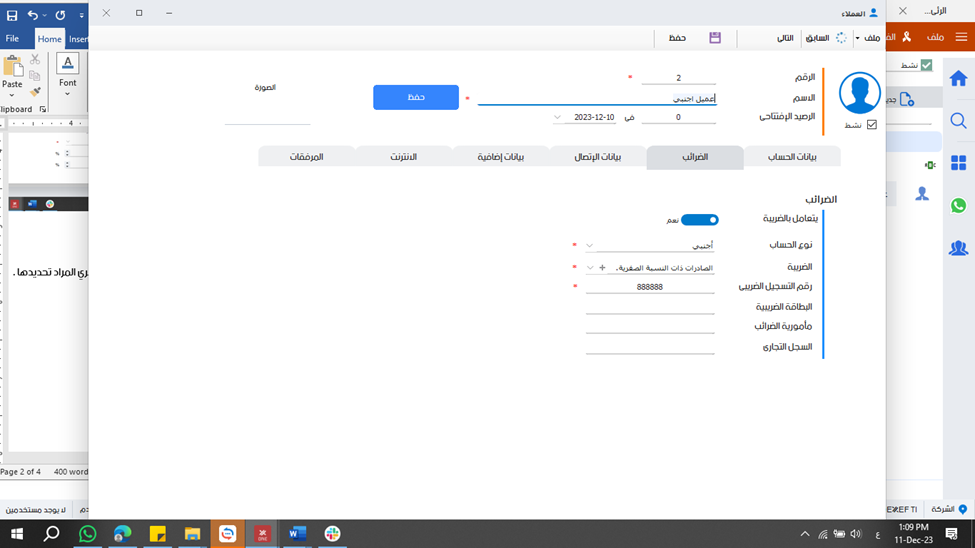
Task: Open the WhatsApp icon in right sidebar
Action: click(x=958, y=206)
